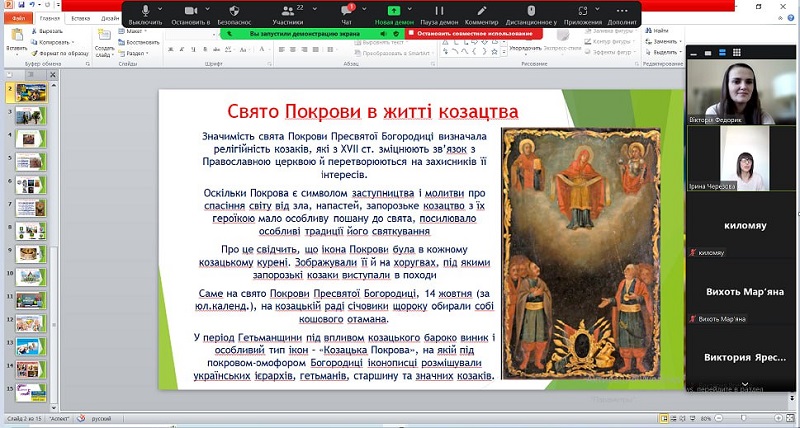Click zoom in plus in status bar
Viewport: 800px width, 428px height.
pos(779,418)
